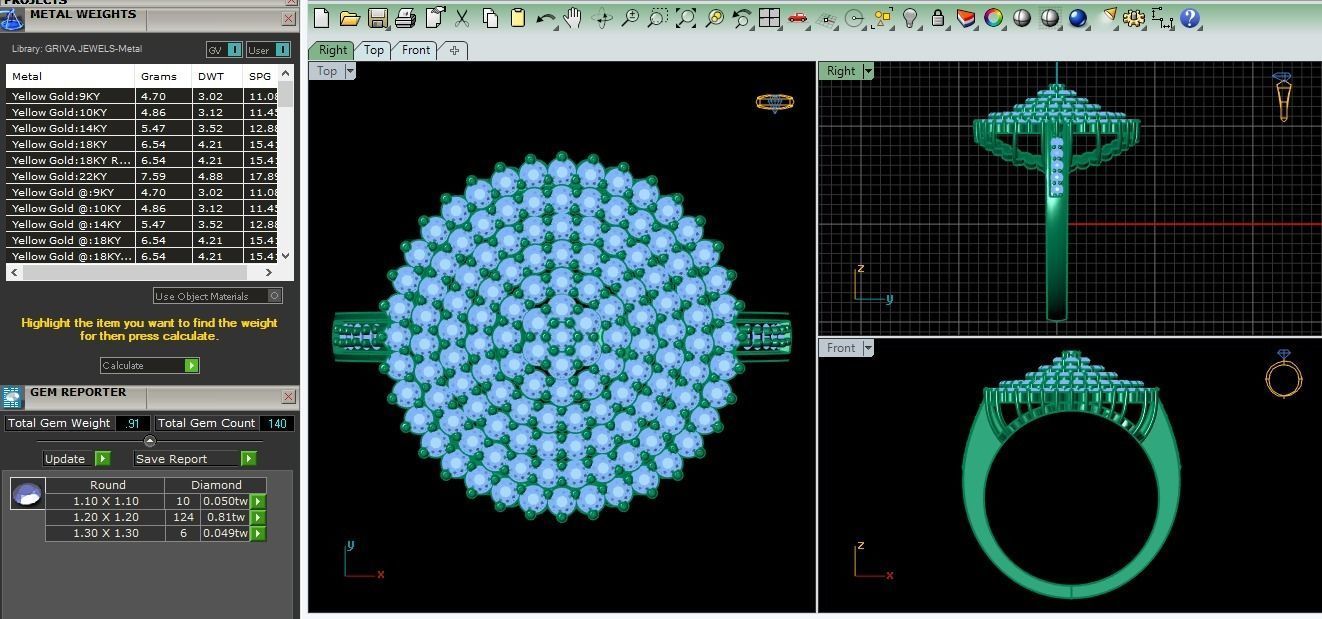Viewport: 1322px width, 619px height.
Task: Choose the Zoom window tool
Action: pos(658,17)
